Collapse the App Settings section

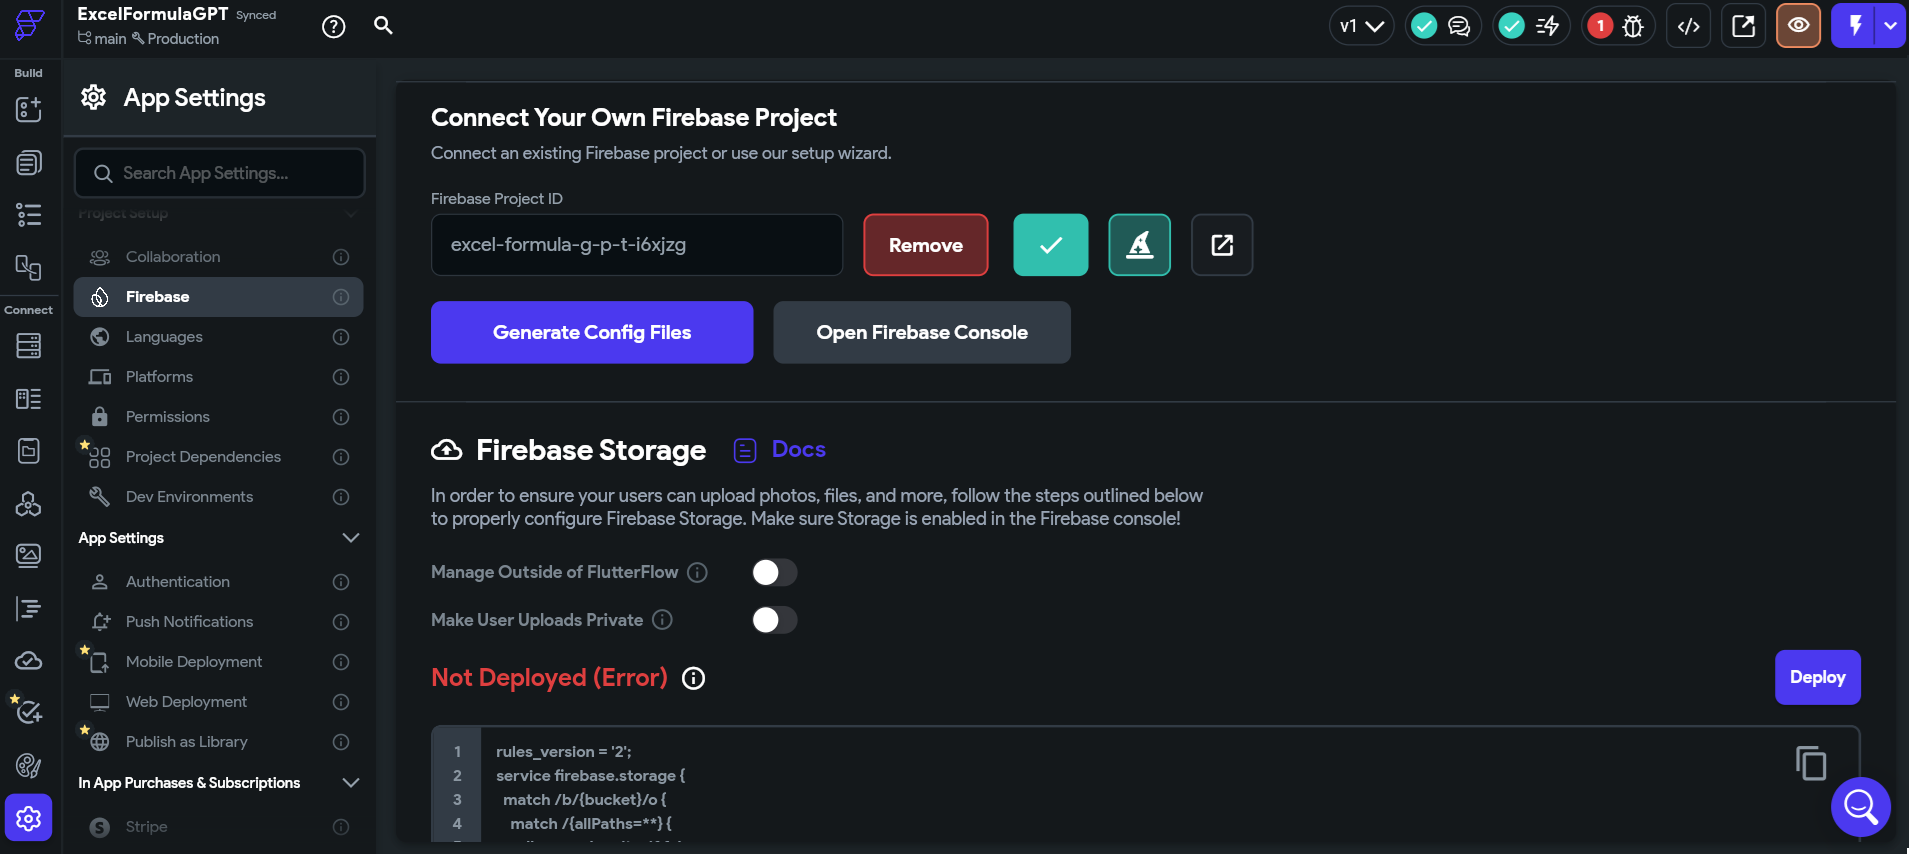point(351,538)
